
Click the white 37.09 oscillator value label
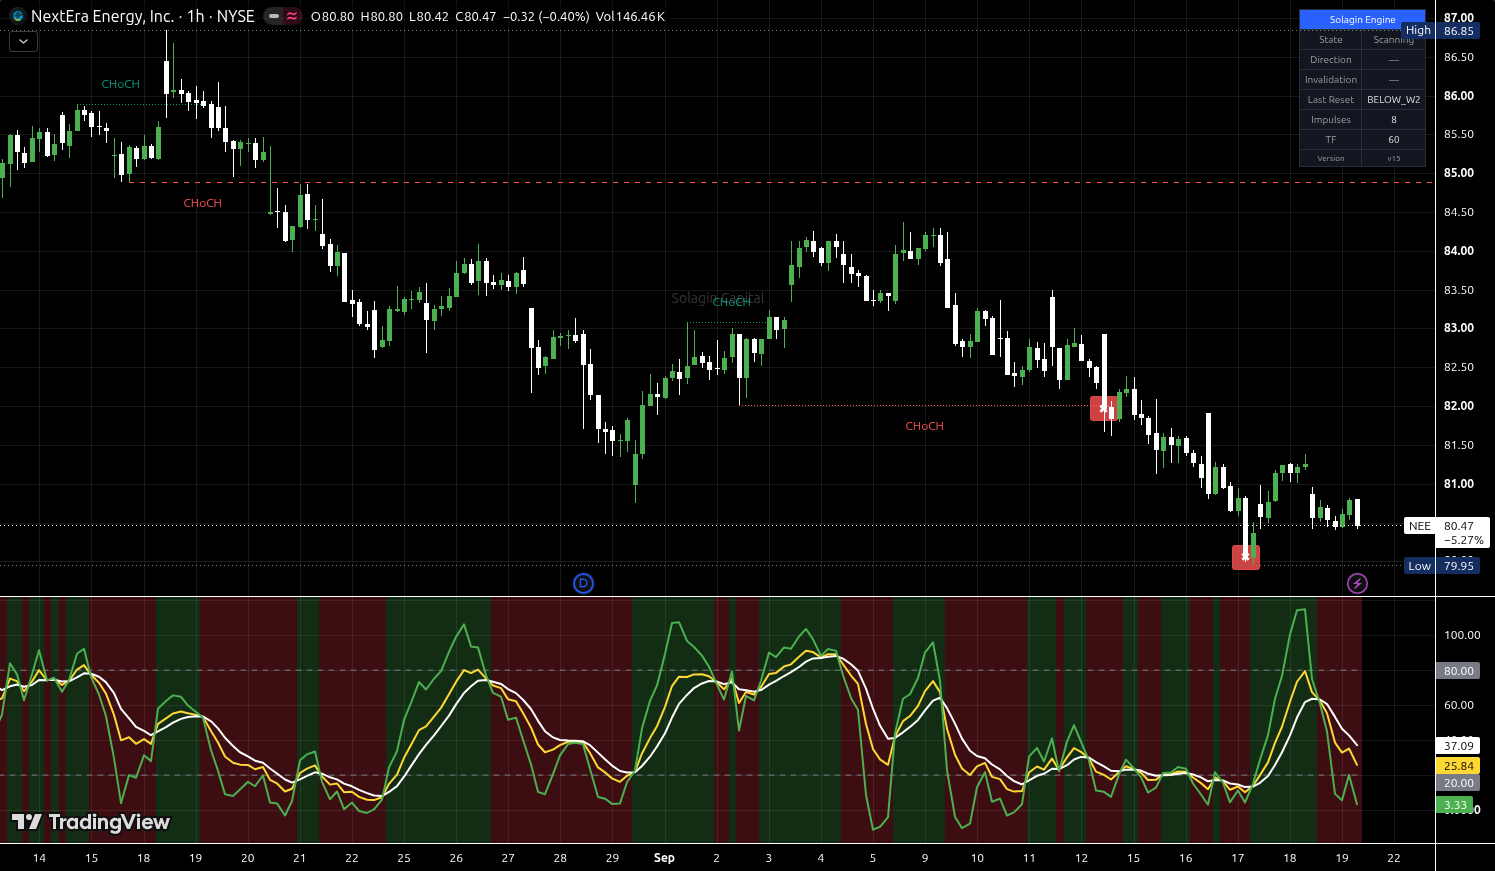click(x=1458, y=746)
